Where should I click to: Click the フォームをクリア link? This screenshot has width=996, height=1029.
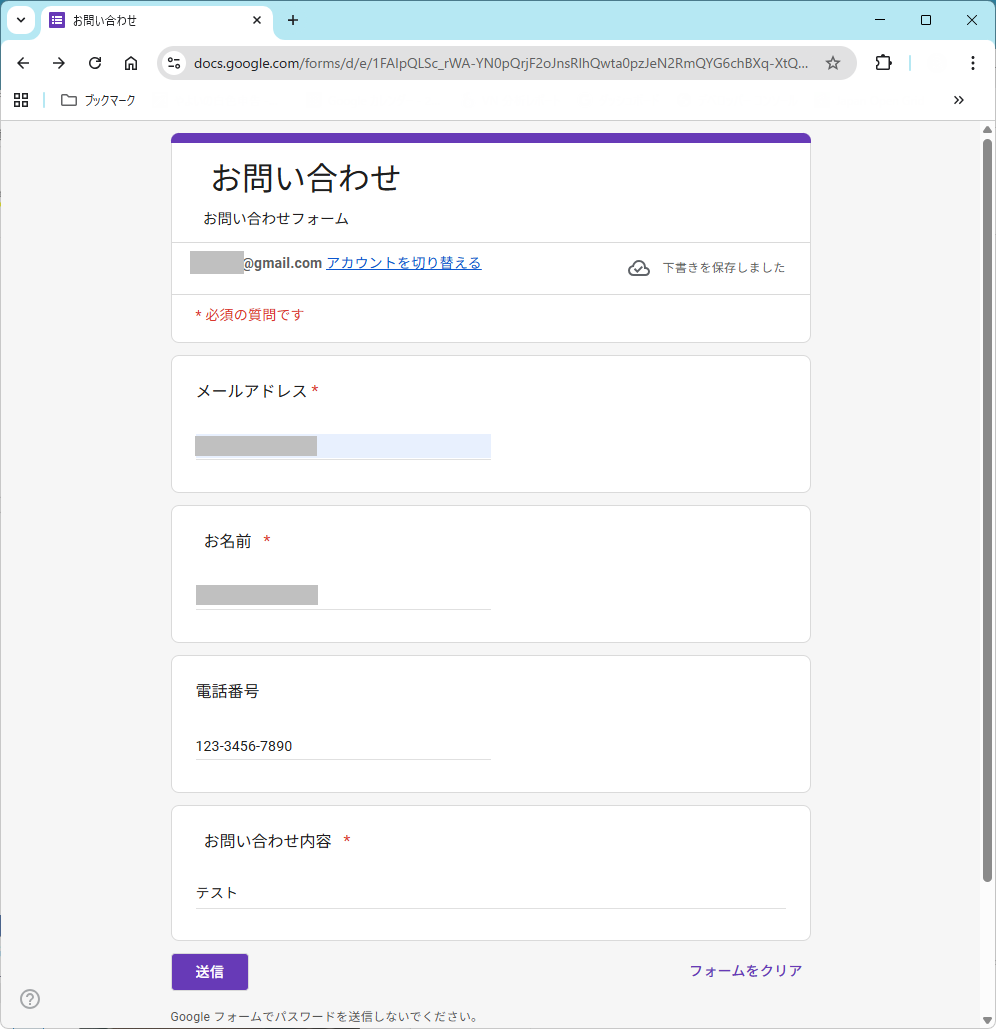745,970
